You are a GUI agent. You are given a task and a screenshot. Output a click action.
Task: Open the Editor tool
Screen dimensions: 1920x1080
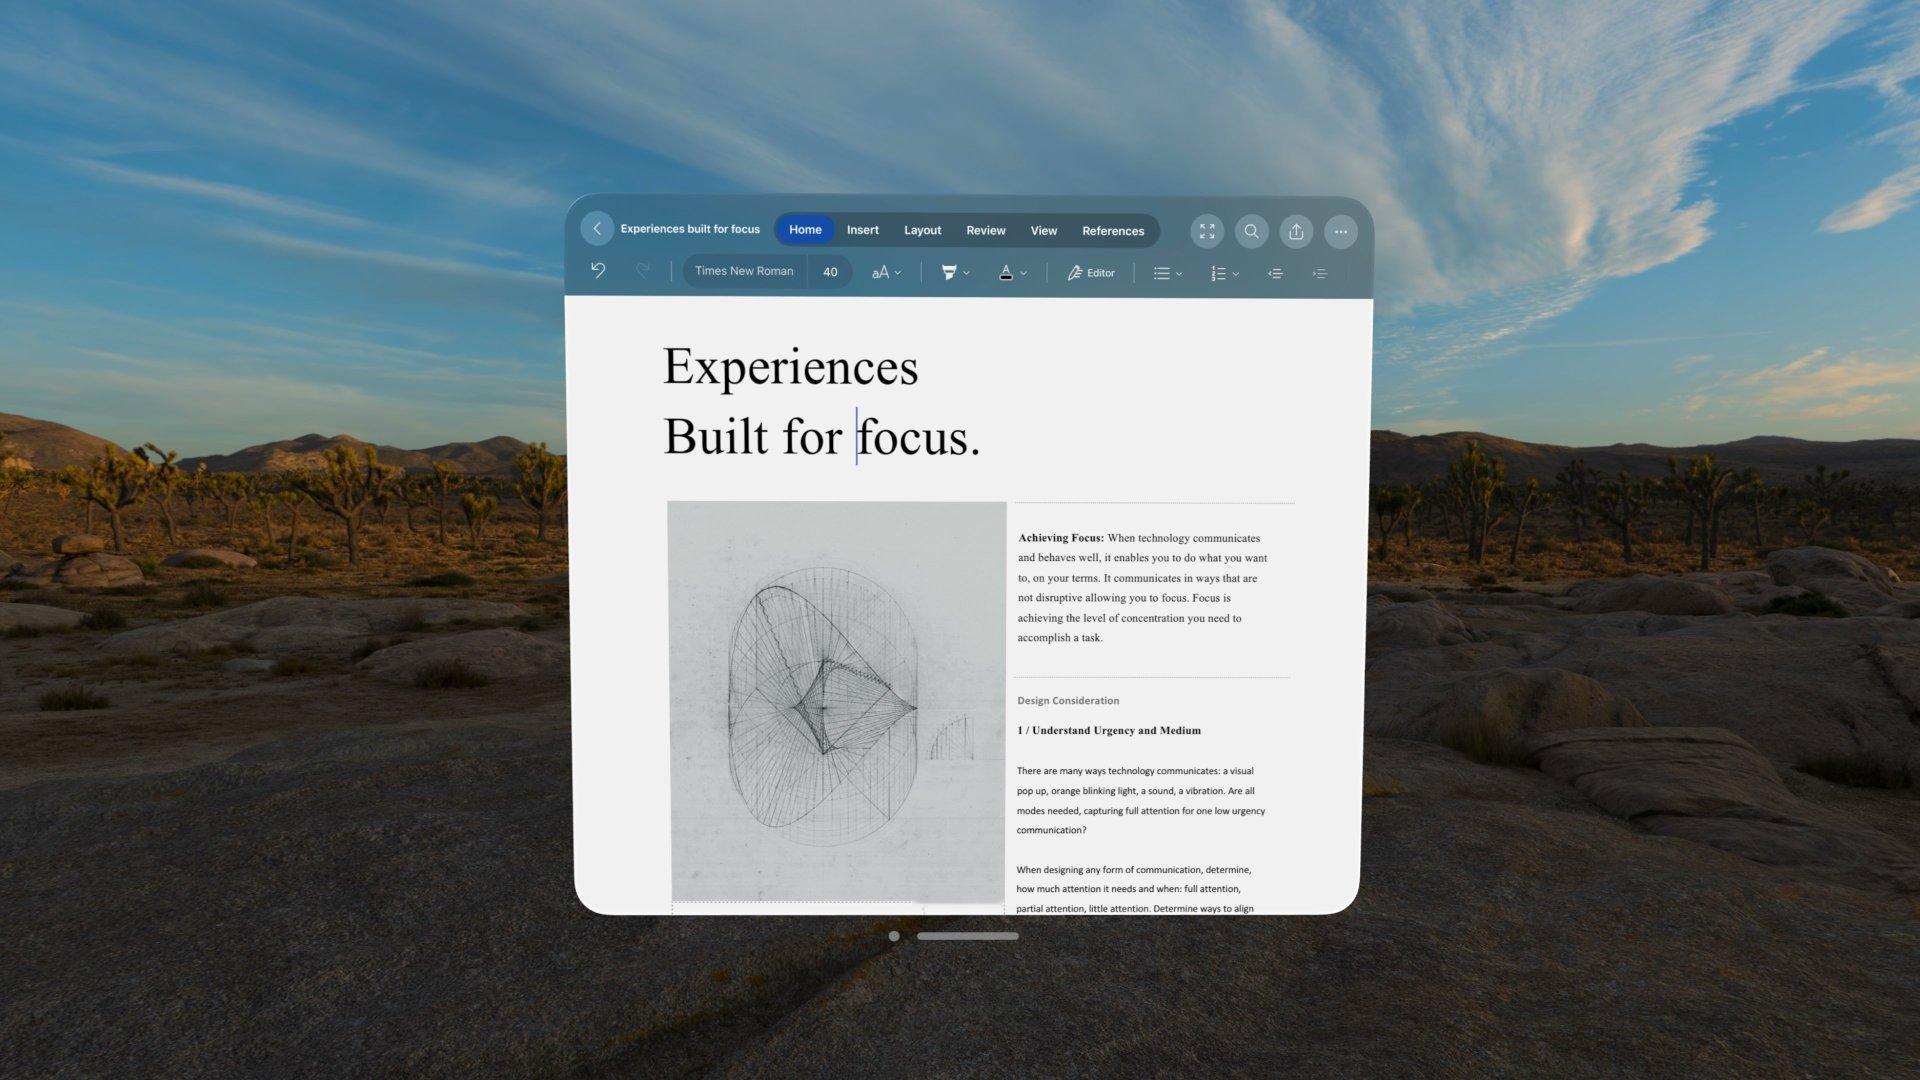pyautogui.click(x=1091, y=273)
